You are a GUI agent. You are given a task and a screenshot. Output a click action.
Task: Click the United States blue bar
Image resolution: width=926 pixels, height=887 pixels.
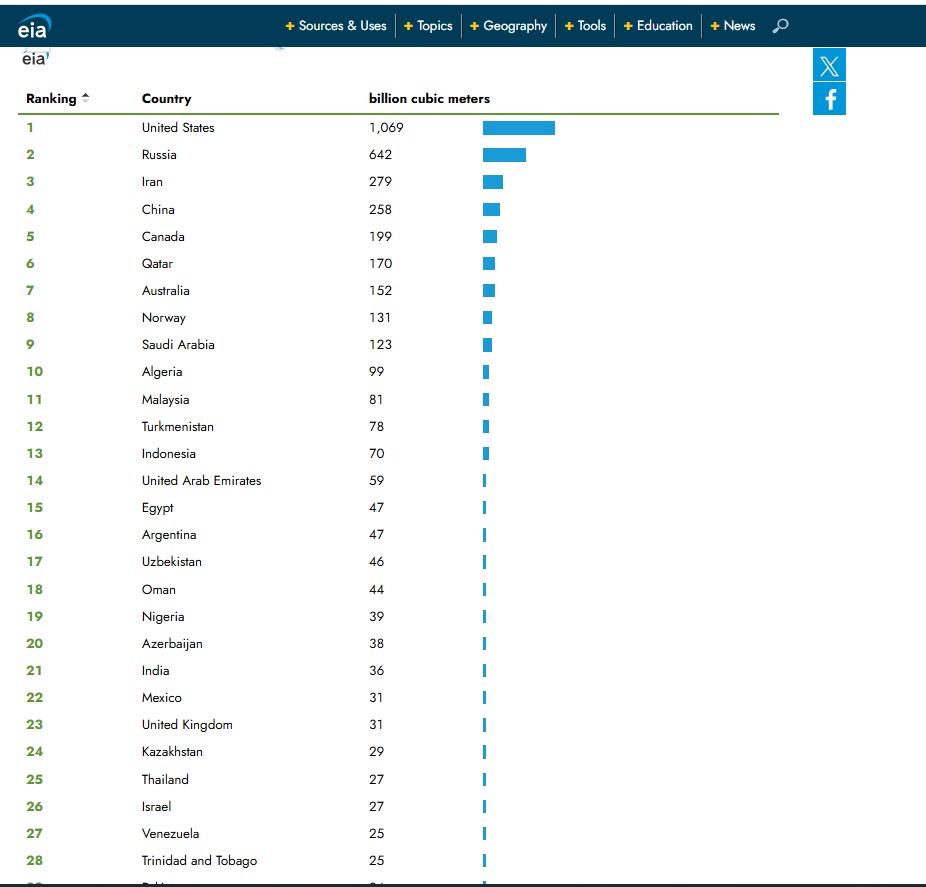tap(519, 128)
